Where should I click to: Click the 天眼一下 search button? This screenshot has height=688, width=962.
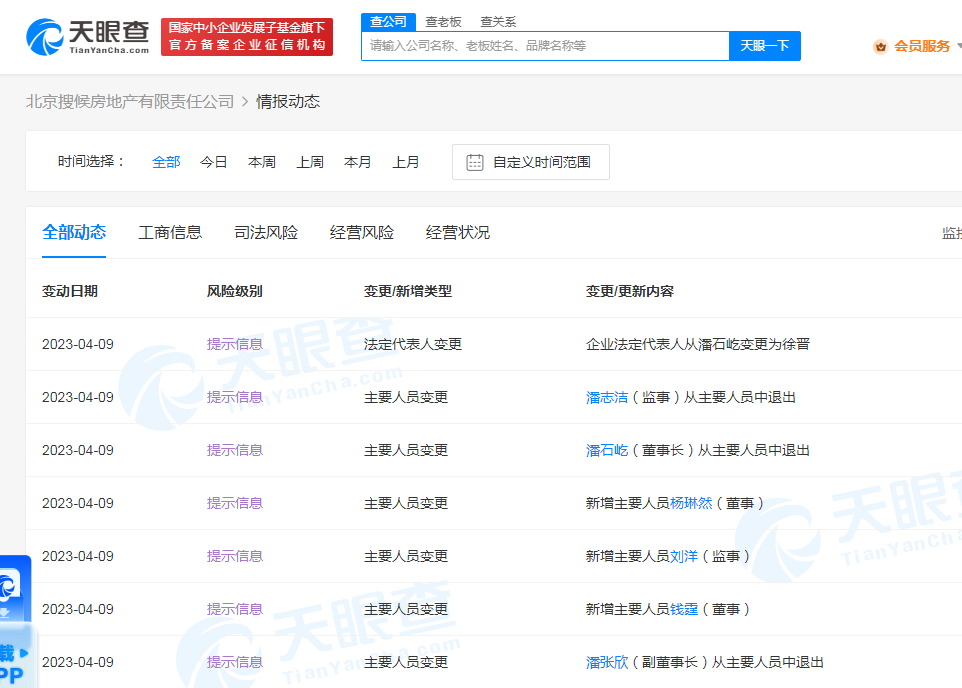click(x=764, y=46)
